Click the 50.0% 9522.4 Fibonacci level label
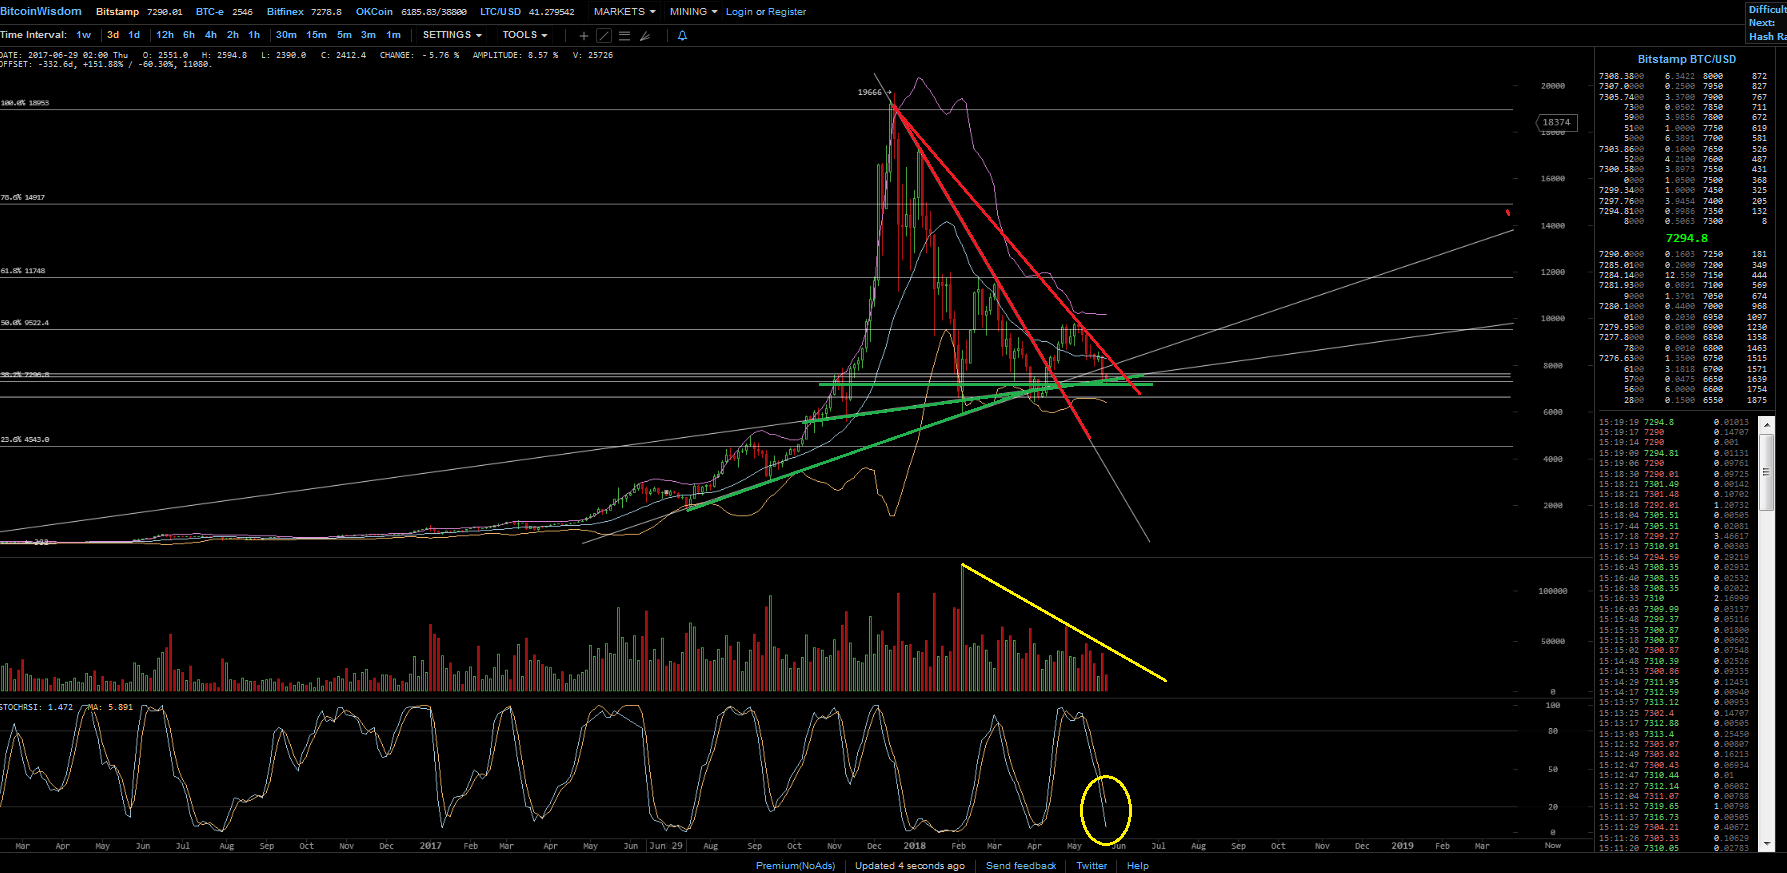This screenshot has height=873, width=1787. tap(25, 323)
